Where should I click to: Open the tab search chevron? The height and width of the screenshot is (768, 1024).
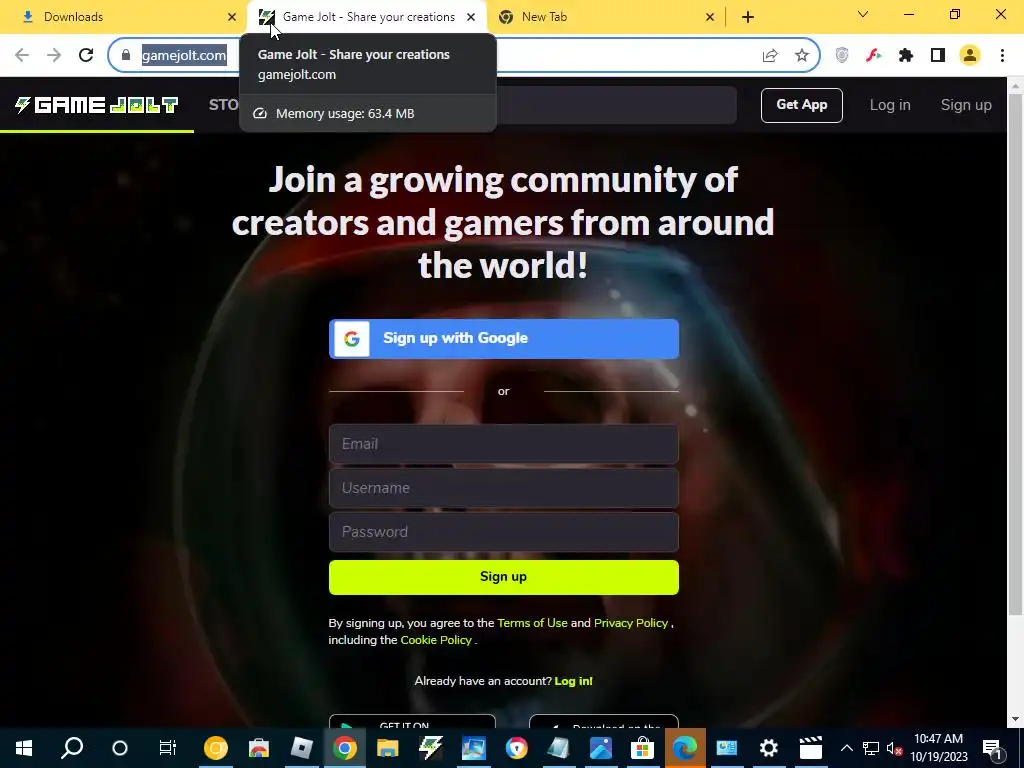click(863, 14)
